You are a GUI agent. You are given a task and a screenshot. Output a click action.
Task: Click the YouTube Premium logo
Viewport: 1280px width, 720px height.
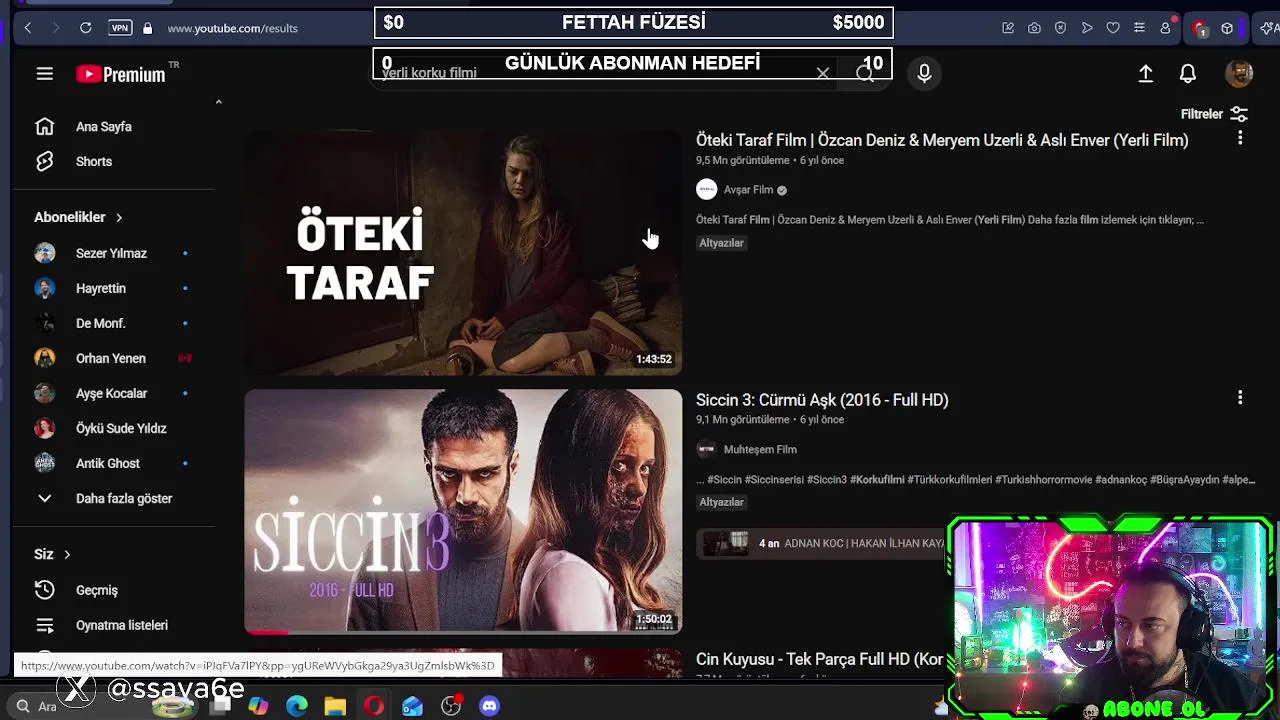pos(122,74)
